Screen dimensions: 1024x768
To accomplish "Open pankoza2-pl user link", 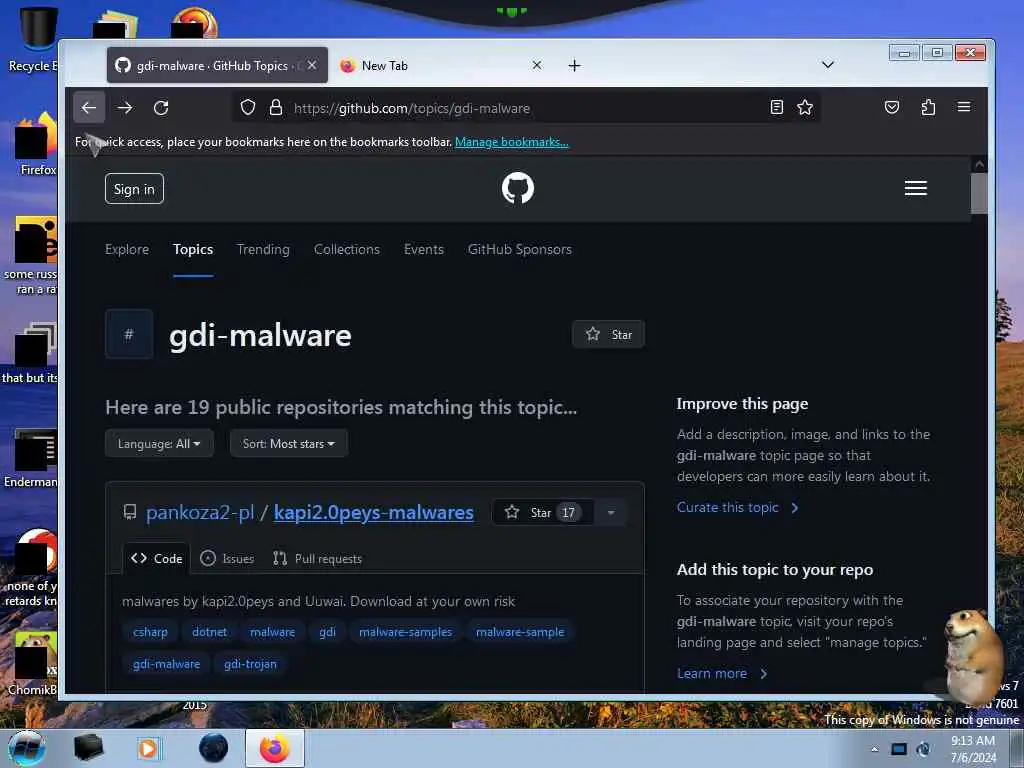I will point(200,513).
